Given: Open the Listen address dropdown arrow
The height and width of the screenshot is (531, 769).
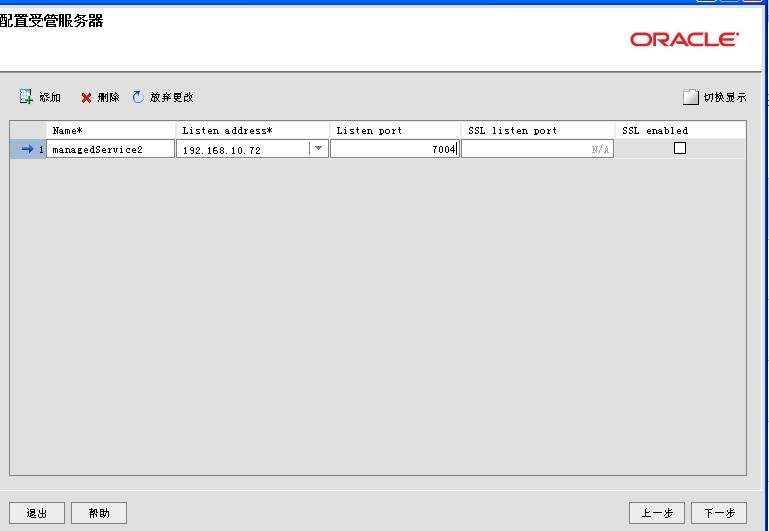Looking at the screenshot, I should [x=318, y=148].
